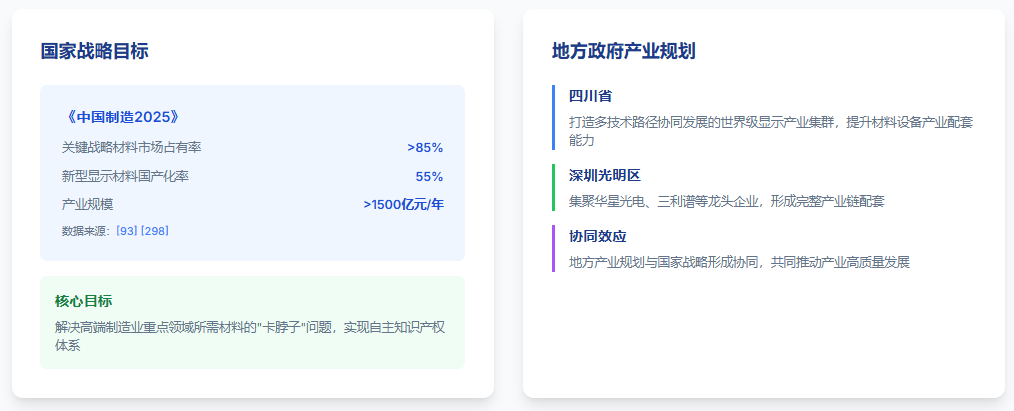Select the >1500亿元/年 value
Image resolution: width=1014 pixels, height=411 pixels.
(x=404, y=205)
